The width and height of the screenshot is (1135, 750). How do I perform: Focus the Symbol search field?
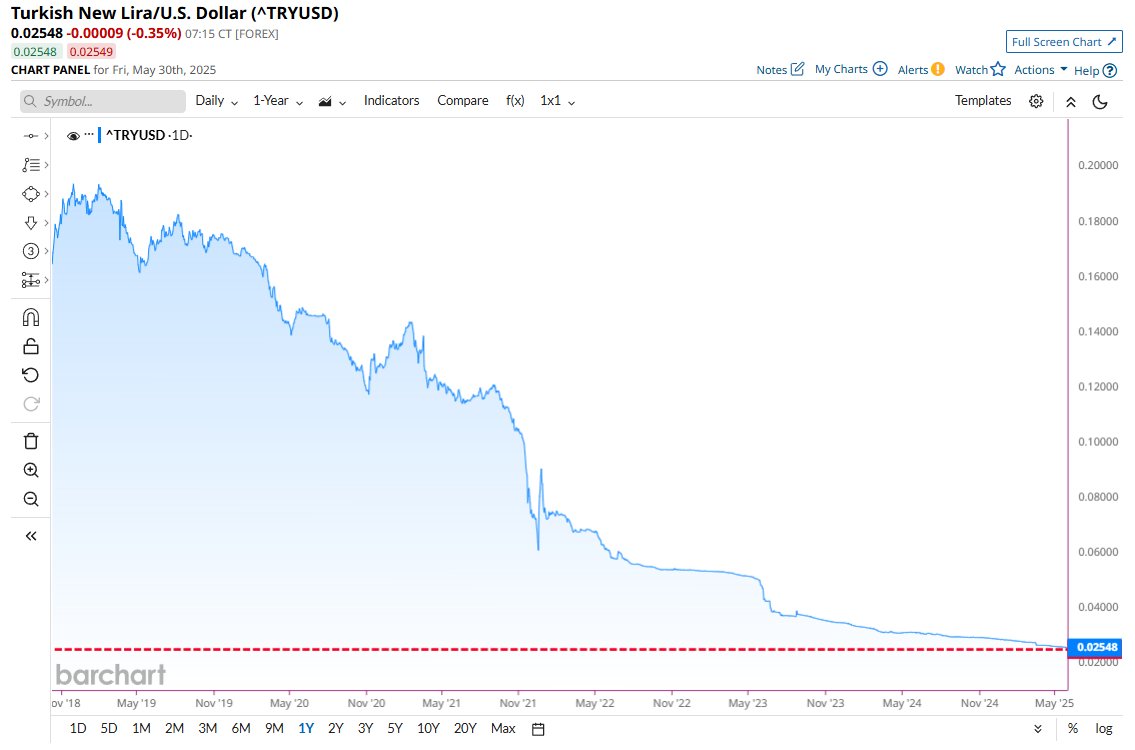103,101
